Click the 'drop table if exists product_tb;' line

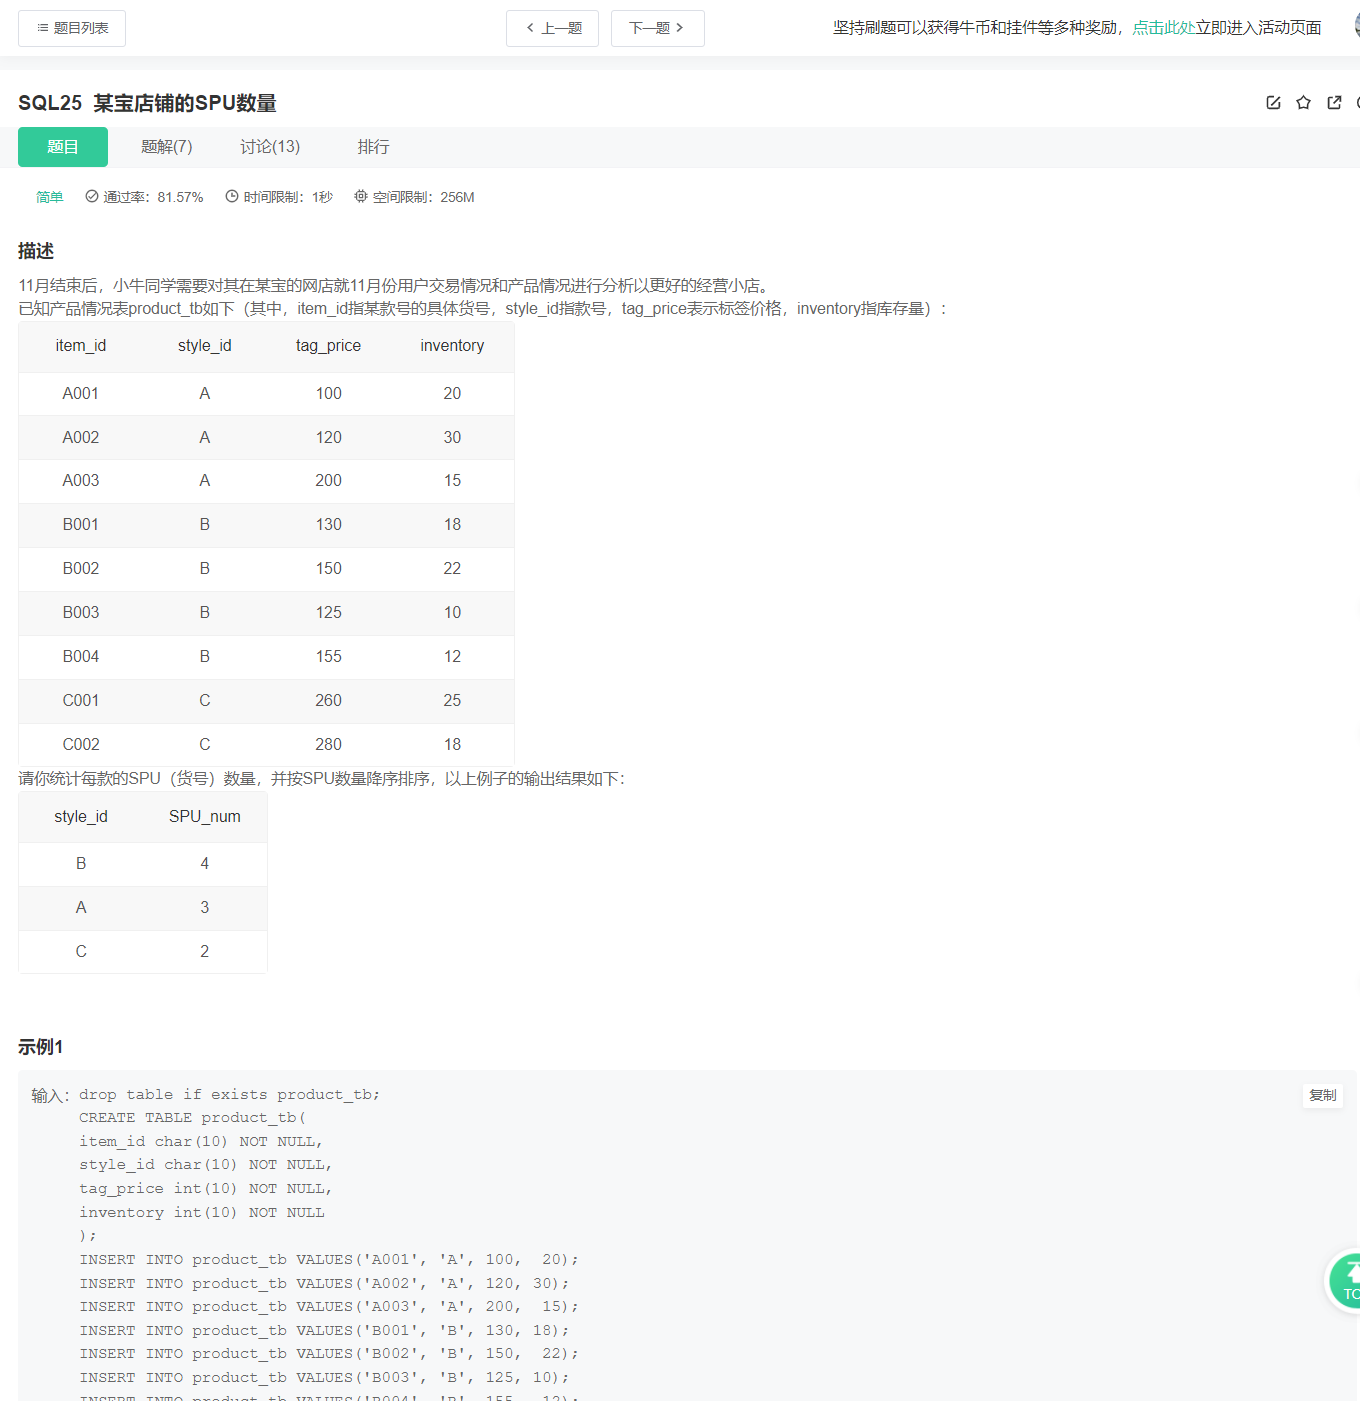(230, 1095)
